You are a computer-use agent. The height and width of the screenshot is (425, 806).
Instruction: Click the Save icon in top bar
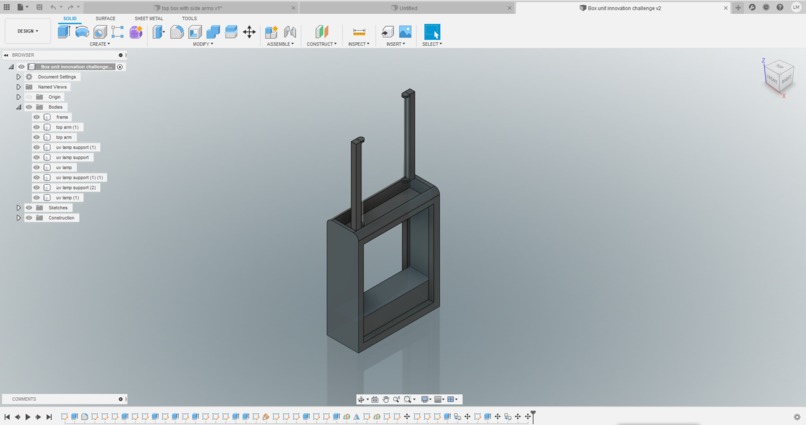[x=39, y=7]
